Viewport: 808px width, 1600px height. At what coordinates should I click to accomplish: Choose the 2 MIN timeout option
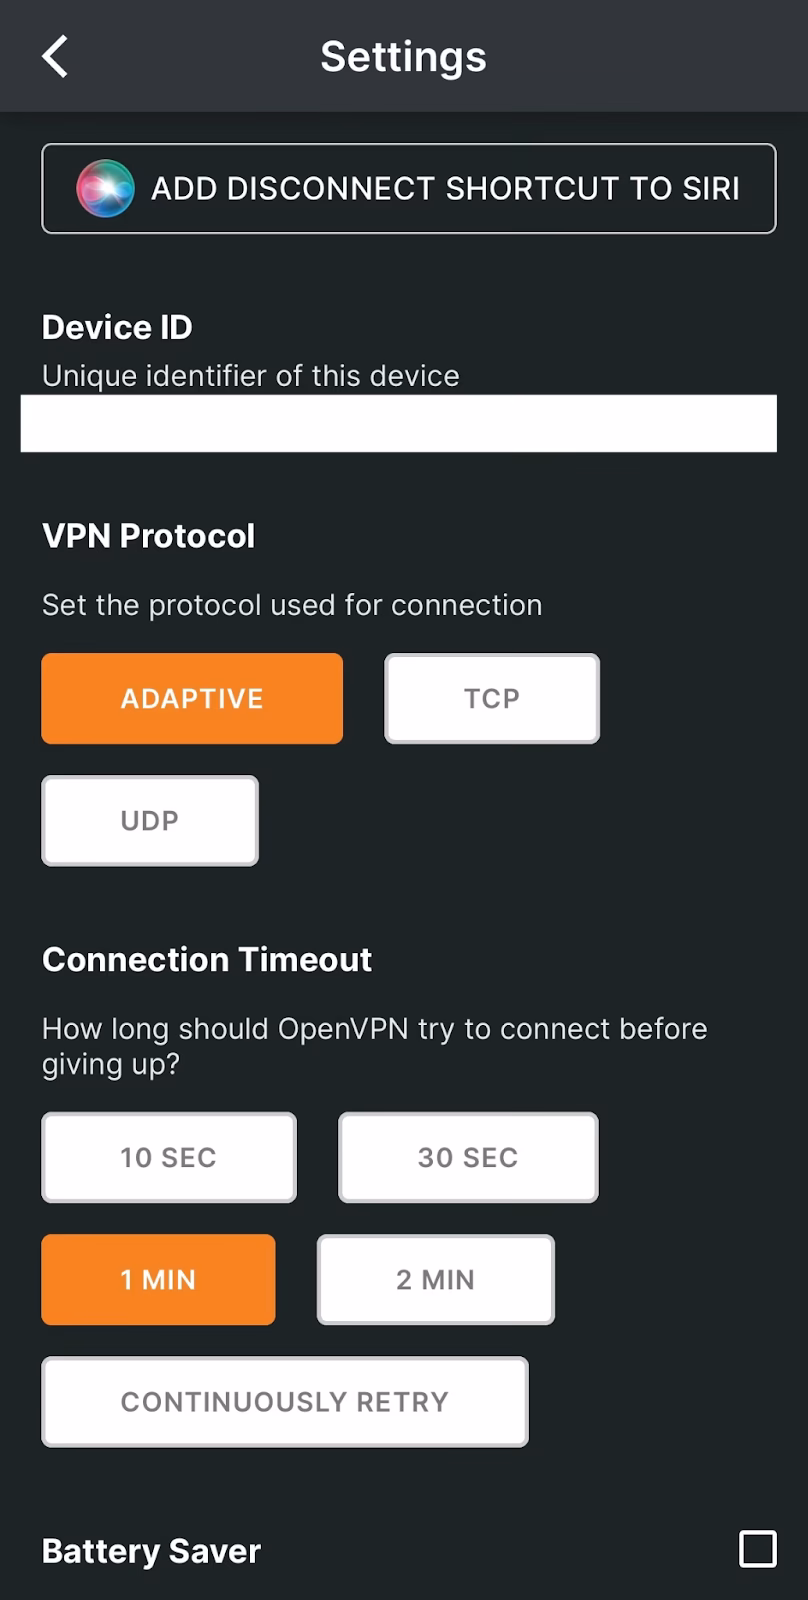tap(435, 1279)
